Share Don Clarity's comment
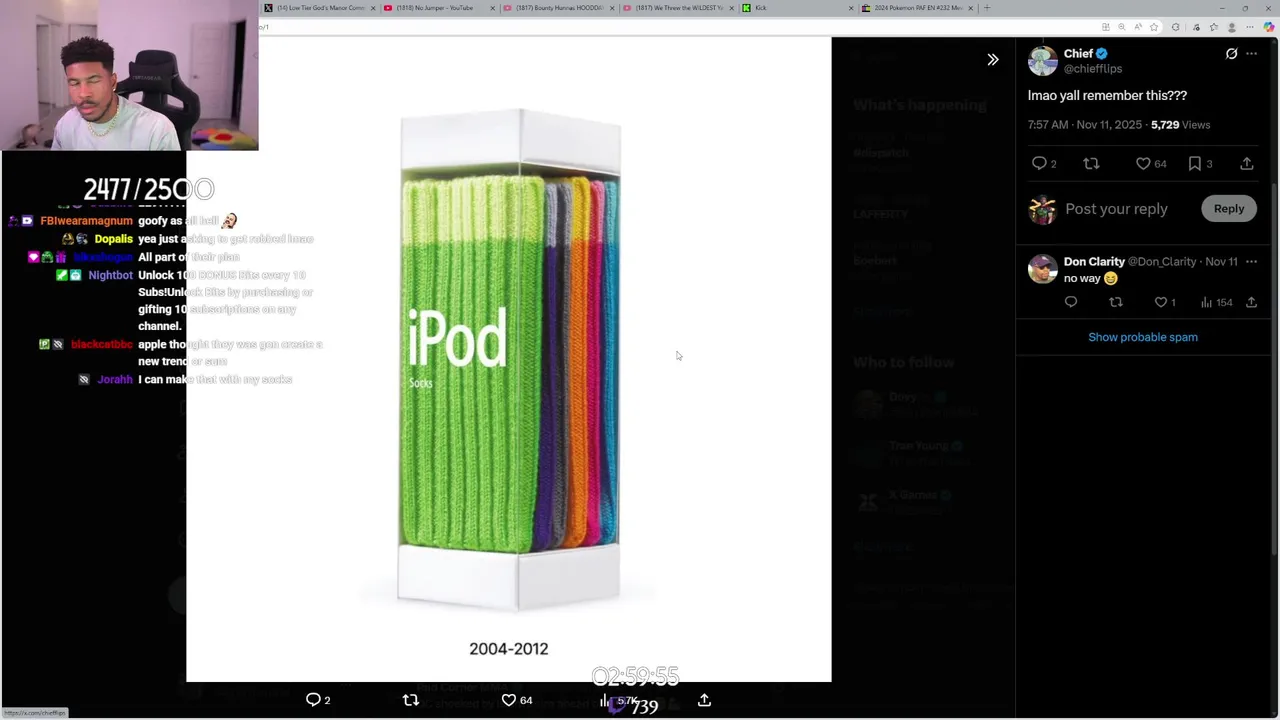Screen dimensions: 1280x720 pos(1251,302)
